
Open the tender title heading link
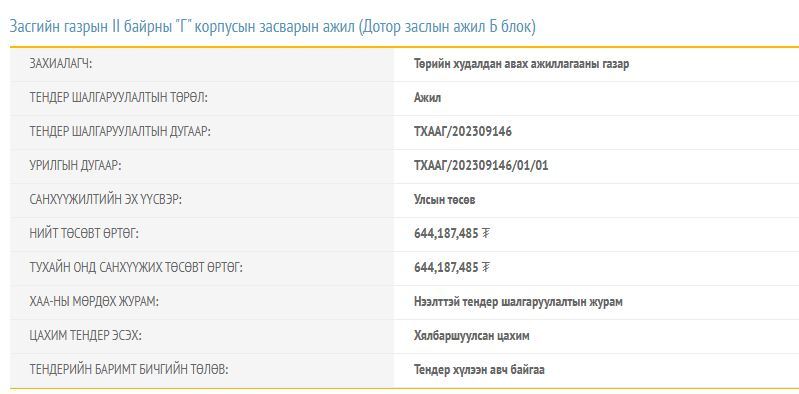273,27
